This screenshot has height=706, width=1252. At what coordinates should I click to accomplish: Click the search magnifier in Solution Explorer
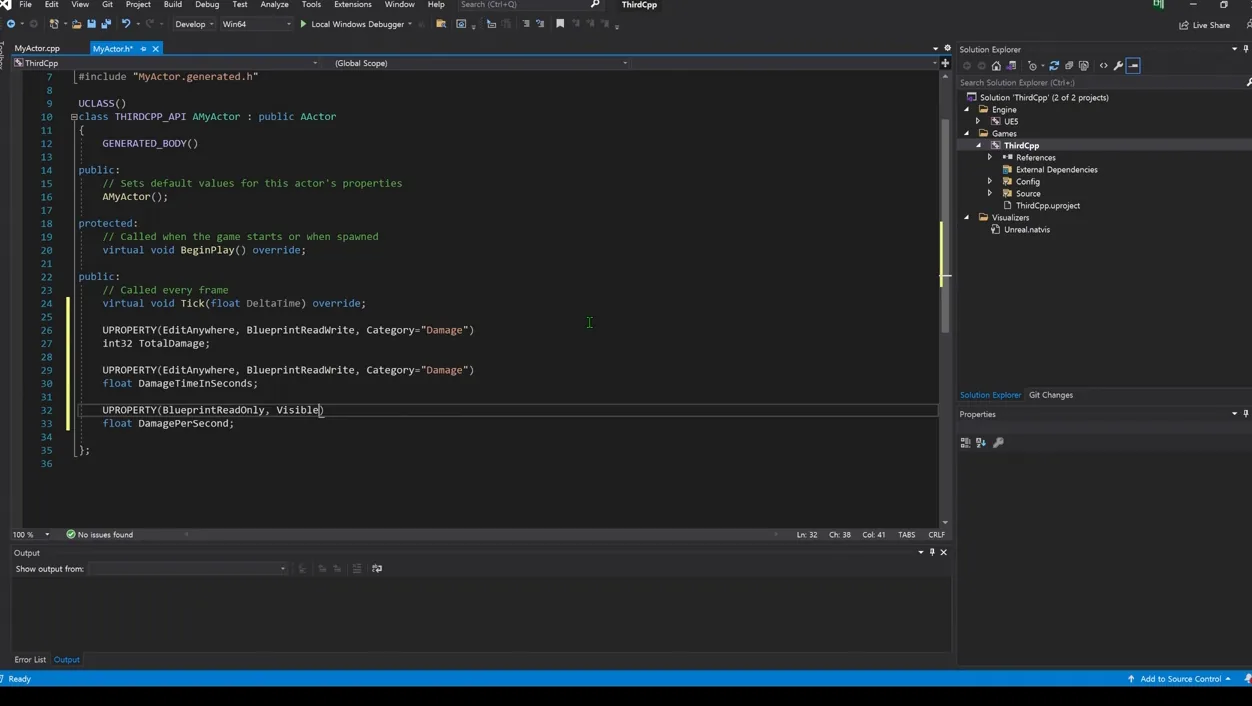(x=1248, y=83)
